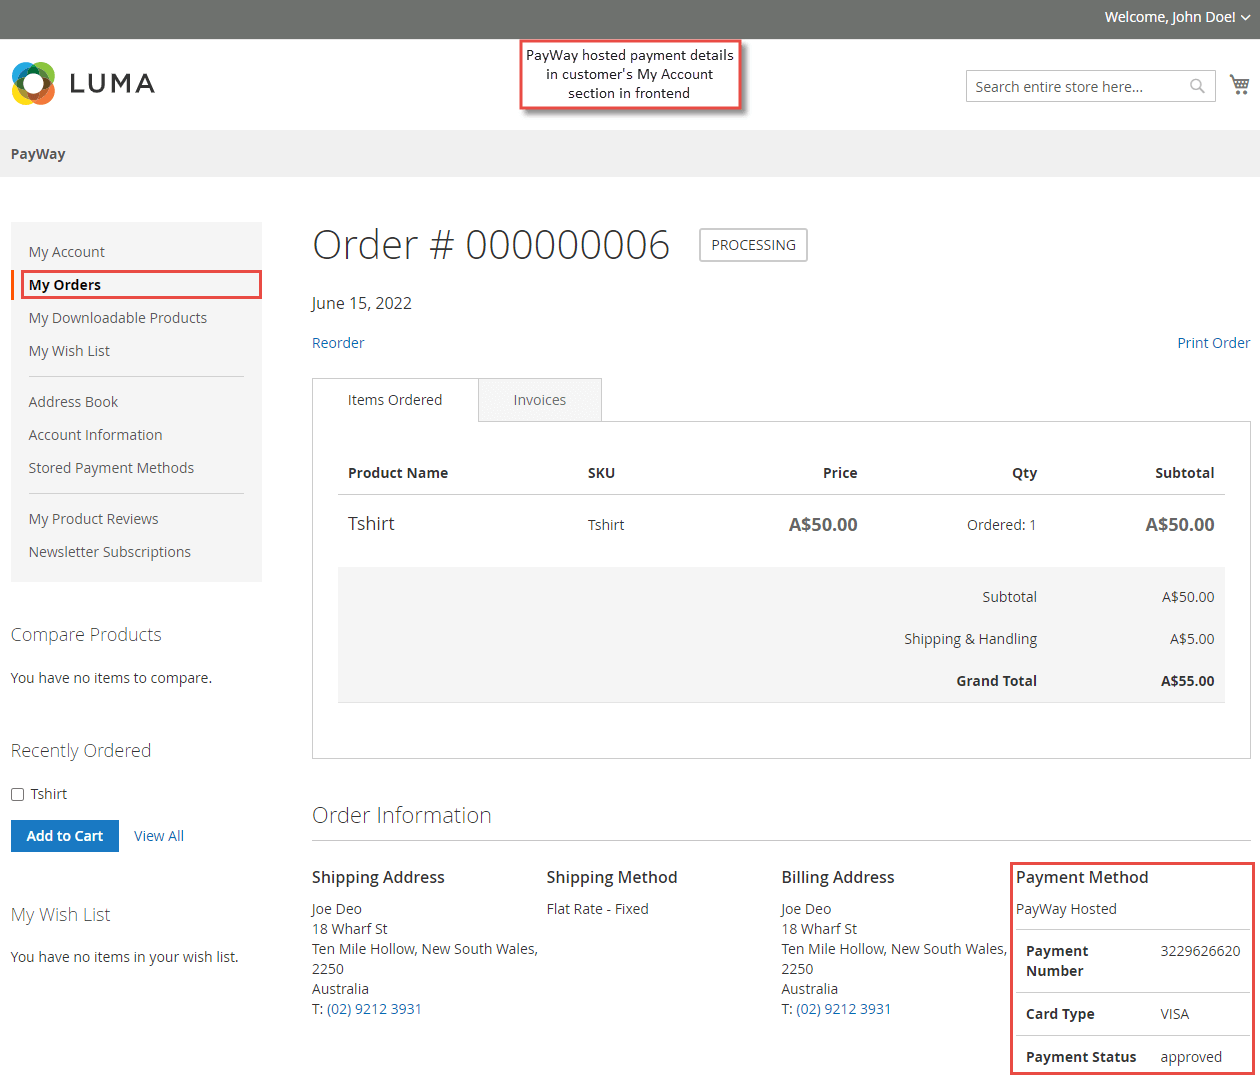Click the PayWay Hosted payment method text
Screen dimensions: 1260x1083
pyautogui.click(x=1066, y=909)
